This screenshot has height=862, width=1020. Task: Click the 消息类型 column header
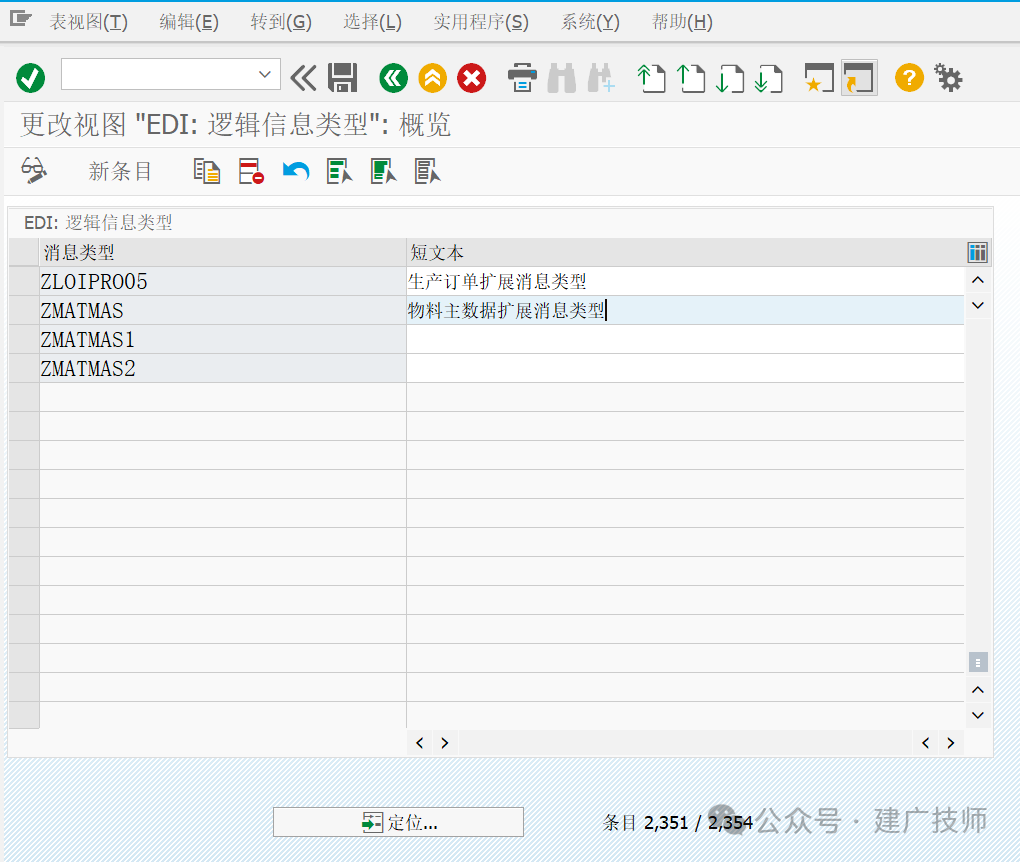tap(222, 252)
